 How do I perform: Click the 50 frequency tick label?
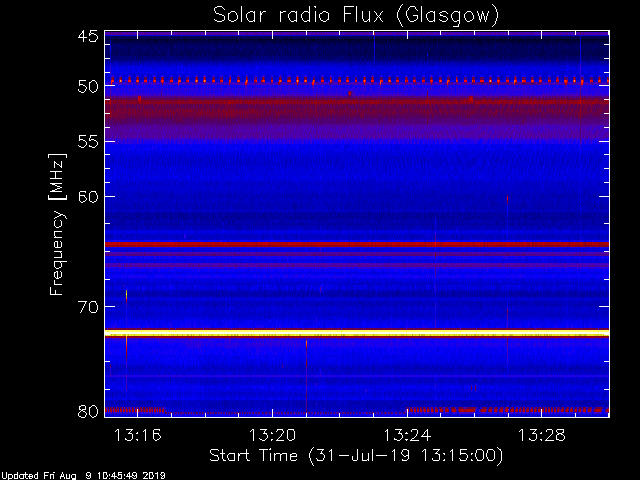click(x=88, y=87)
